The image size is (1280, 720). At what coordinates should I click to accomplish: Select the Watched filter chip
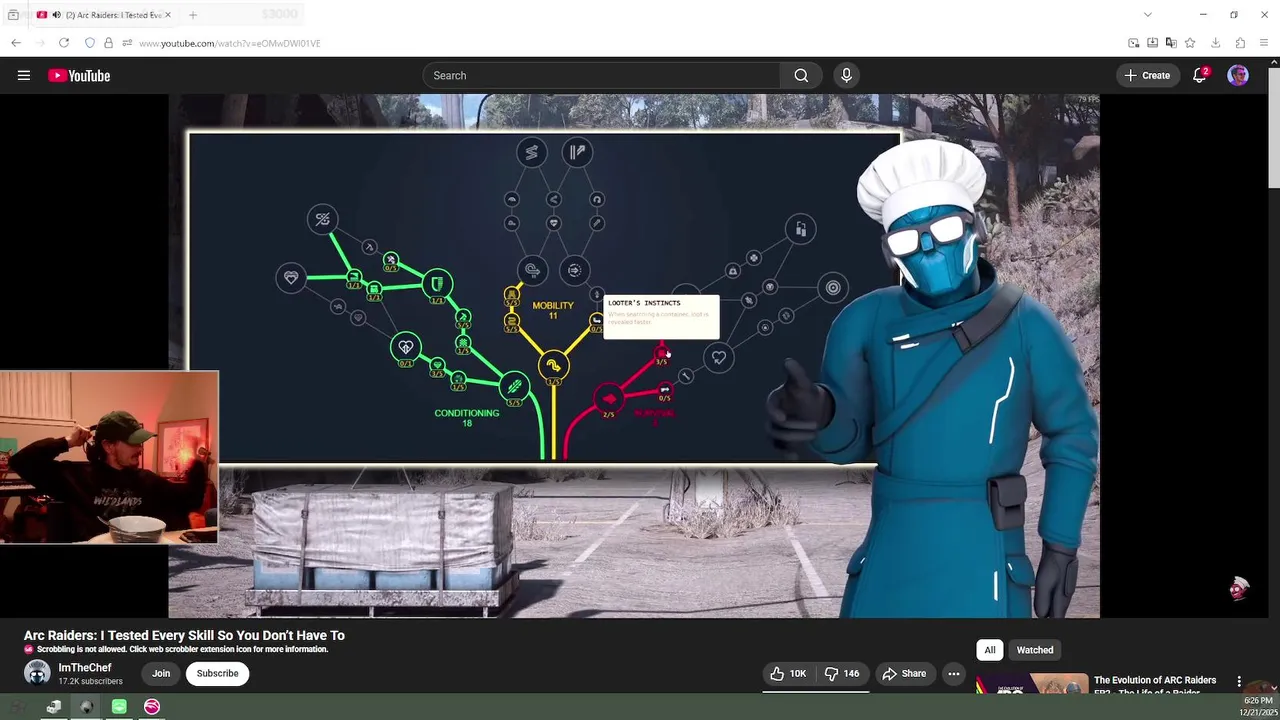(x=1035, y=650)
